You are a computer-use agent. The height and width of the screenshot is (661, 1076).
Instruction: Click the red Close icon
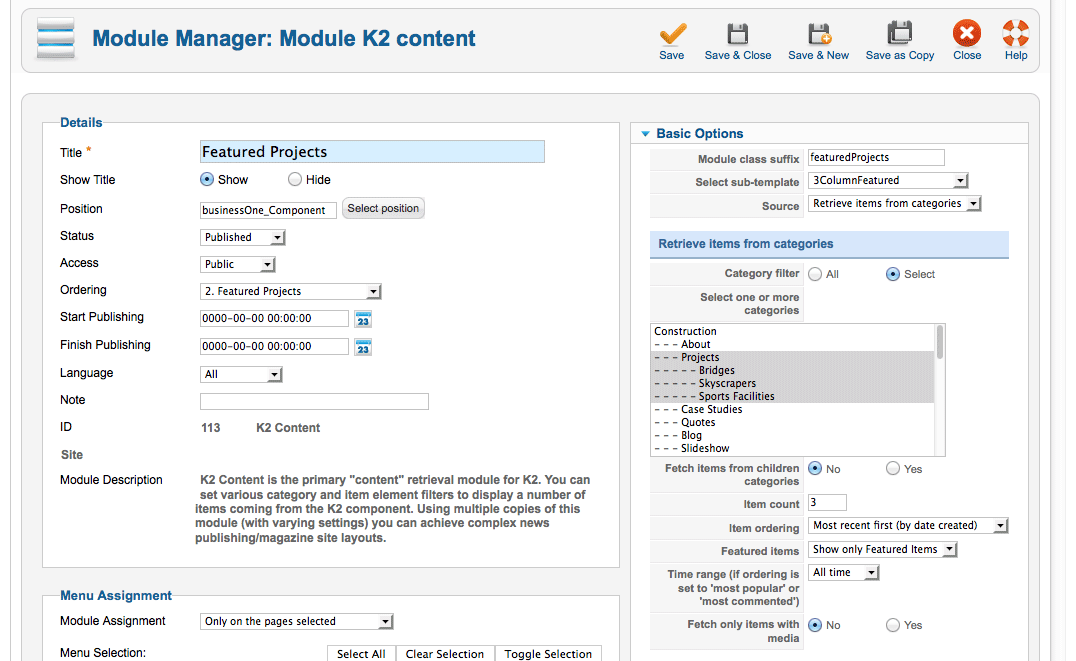coord(967,33)
